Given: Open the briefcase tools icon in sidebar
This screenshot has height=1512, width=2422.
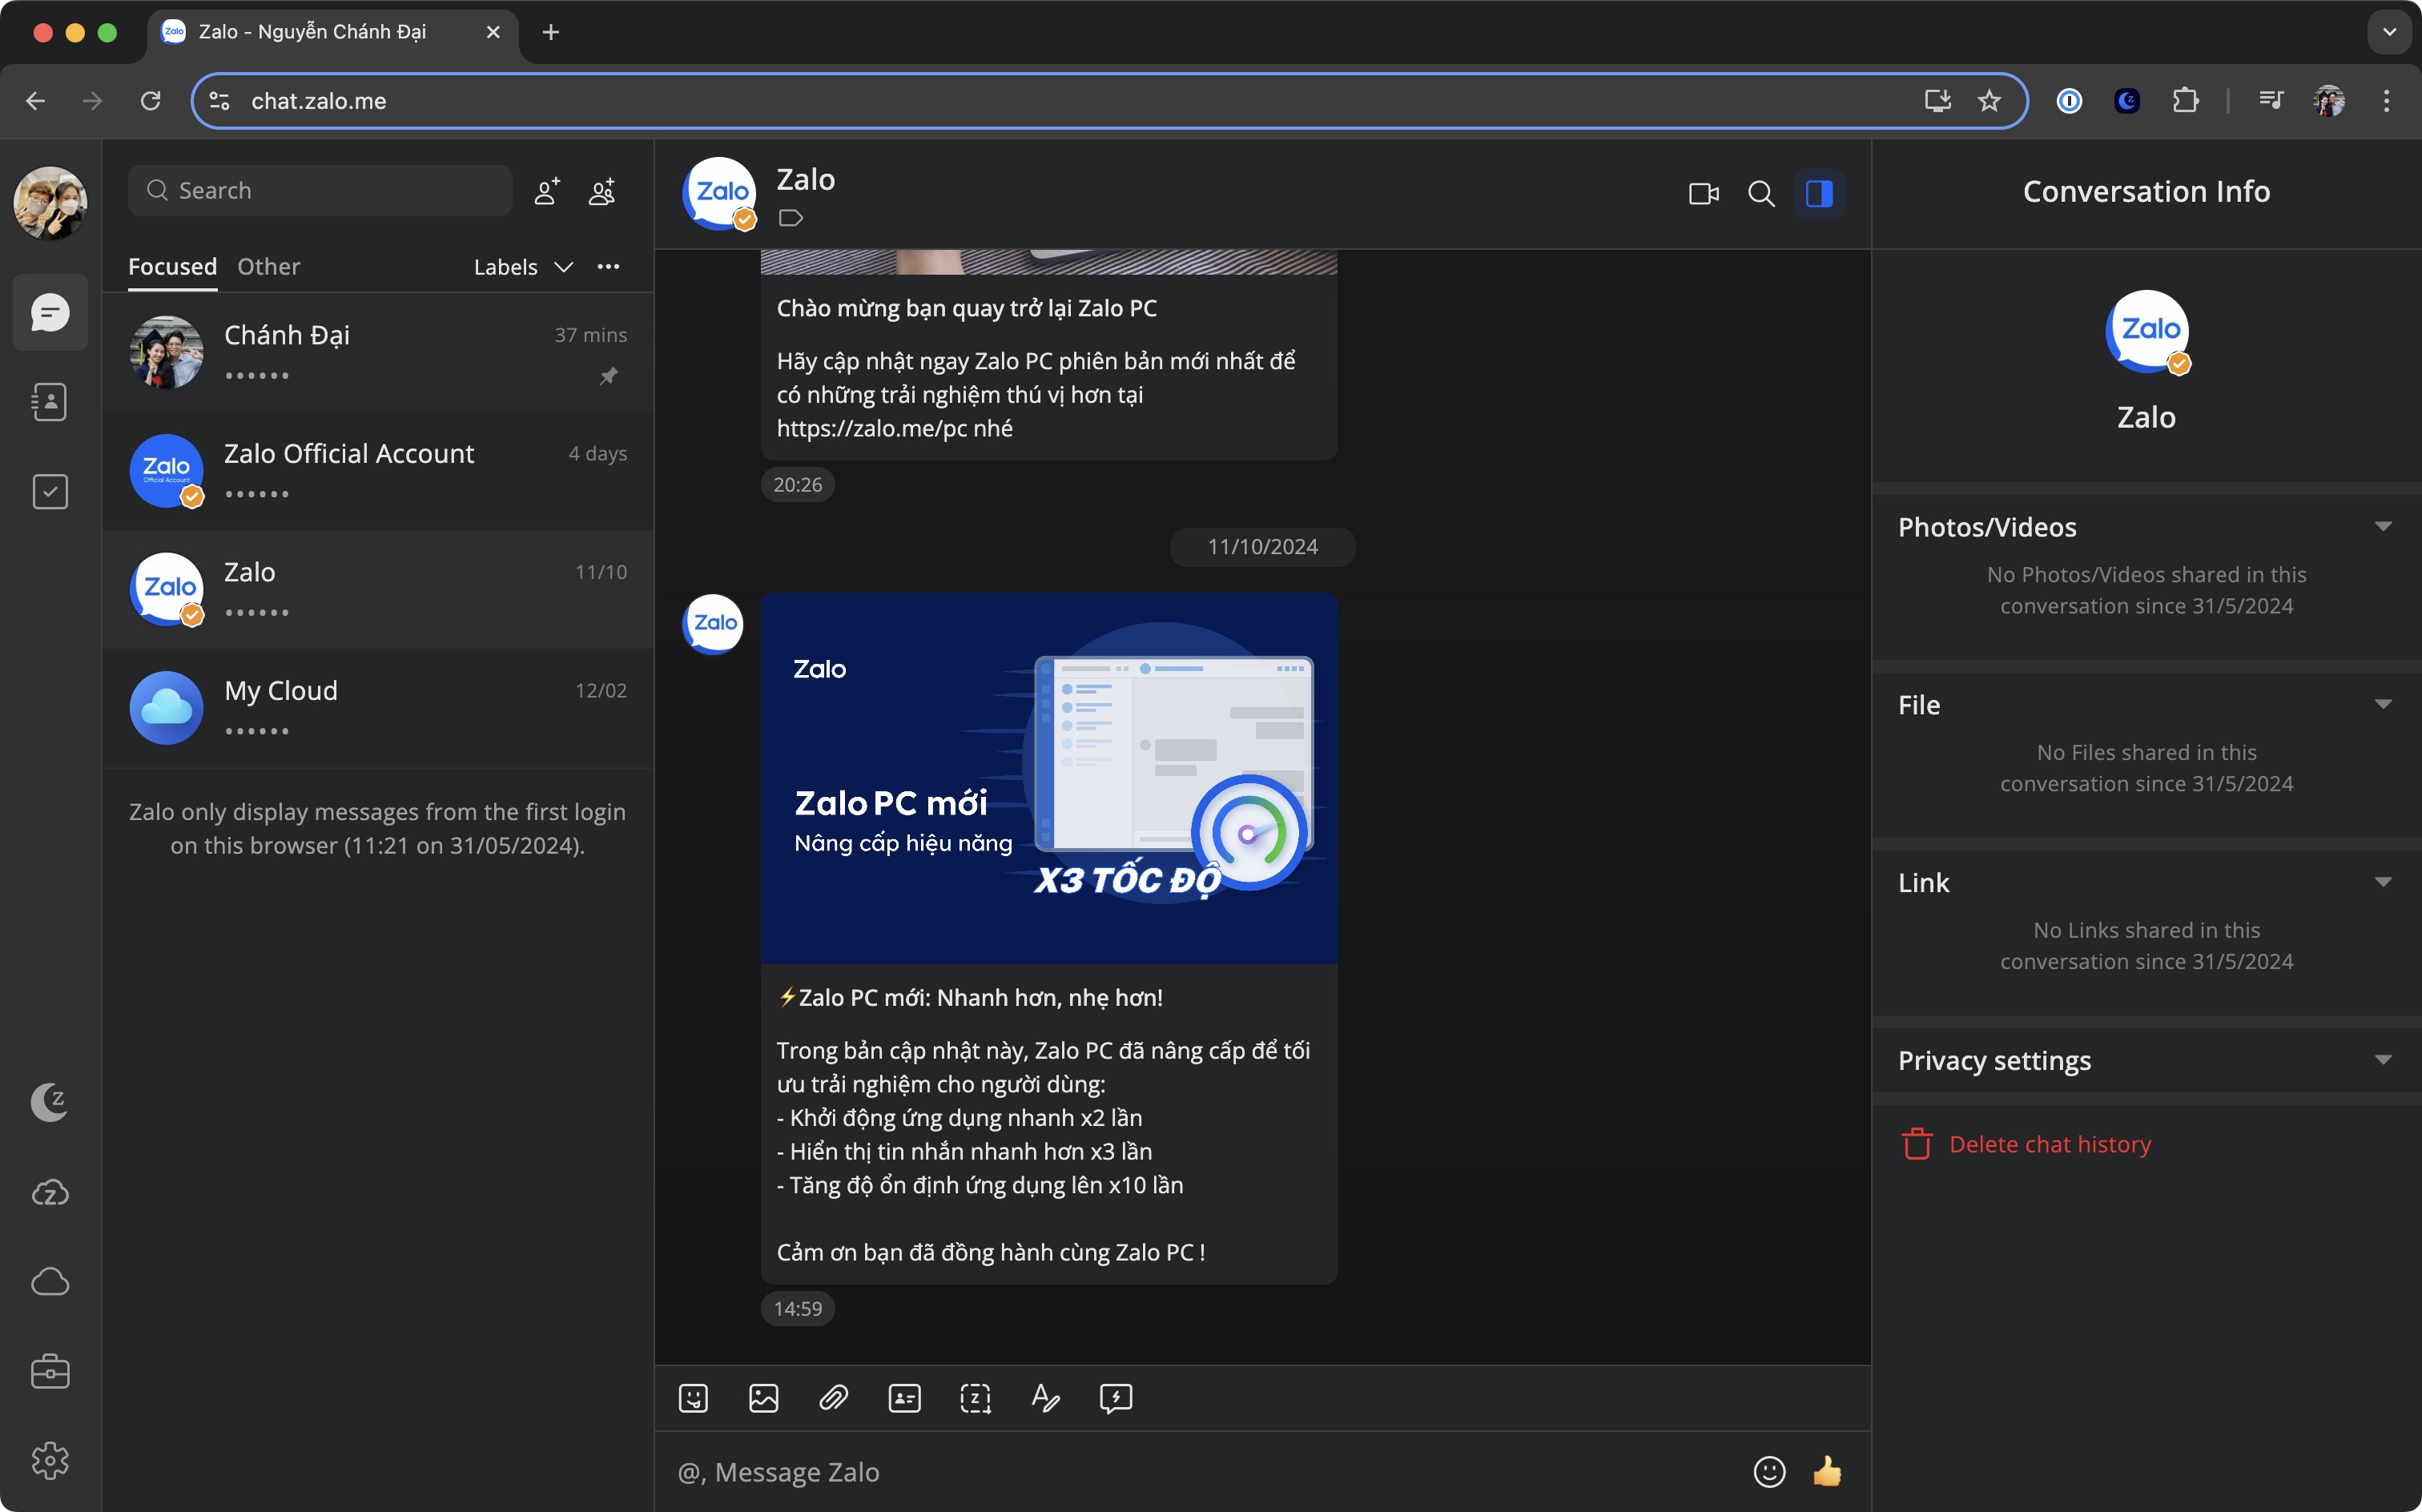Looking at the screenshot, I should pyautogui.click(x=50, y=1371).
